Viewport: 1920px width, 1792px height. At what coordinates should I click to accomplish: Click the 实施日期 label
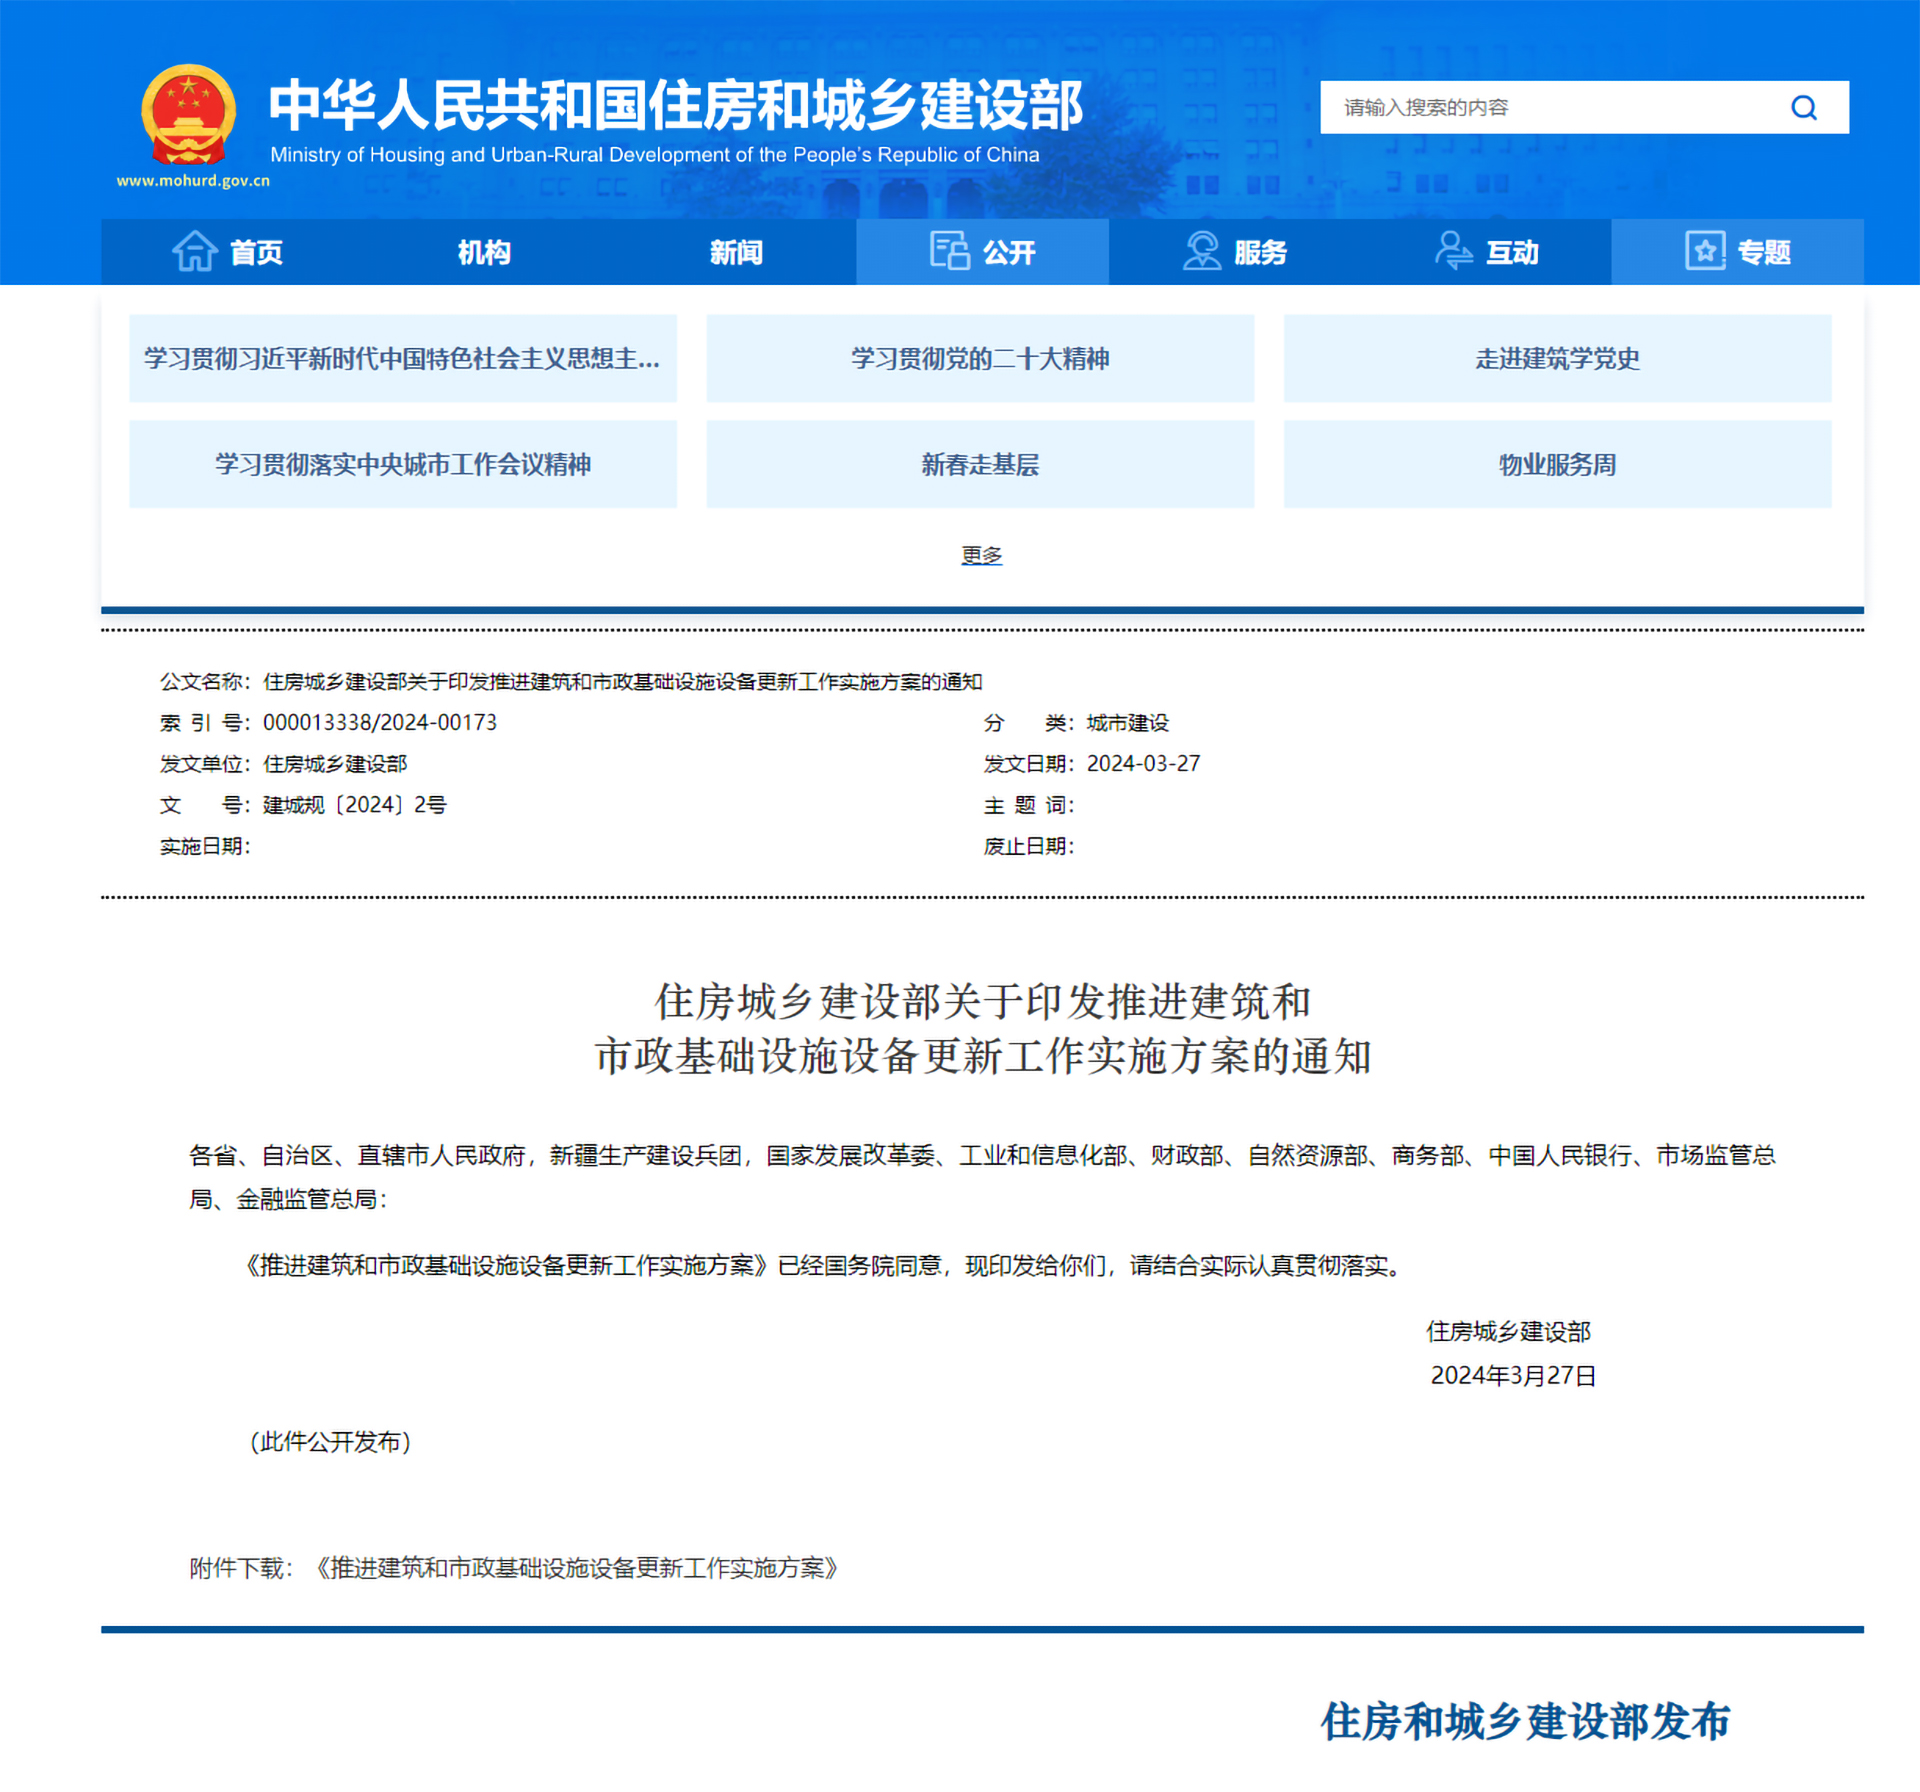[205, 846]
